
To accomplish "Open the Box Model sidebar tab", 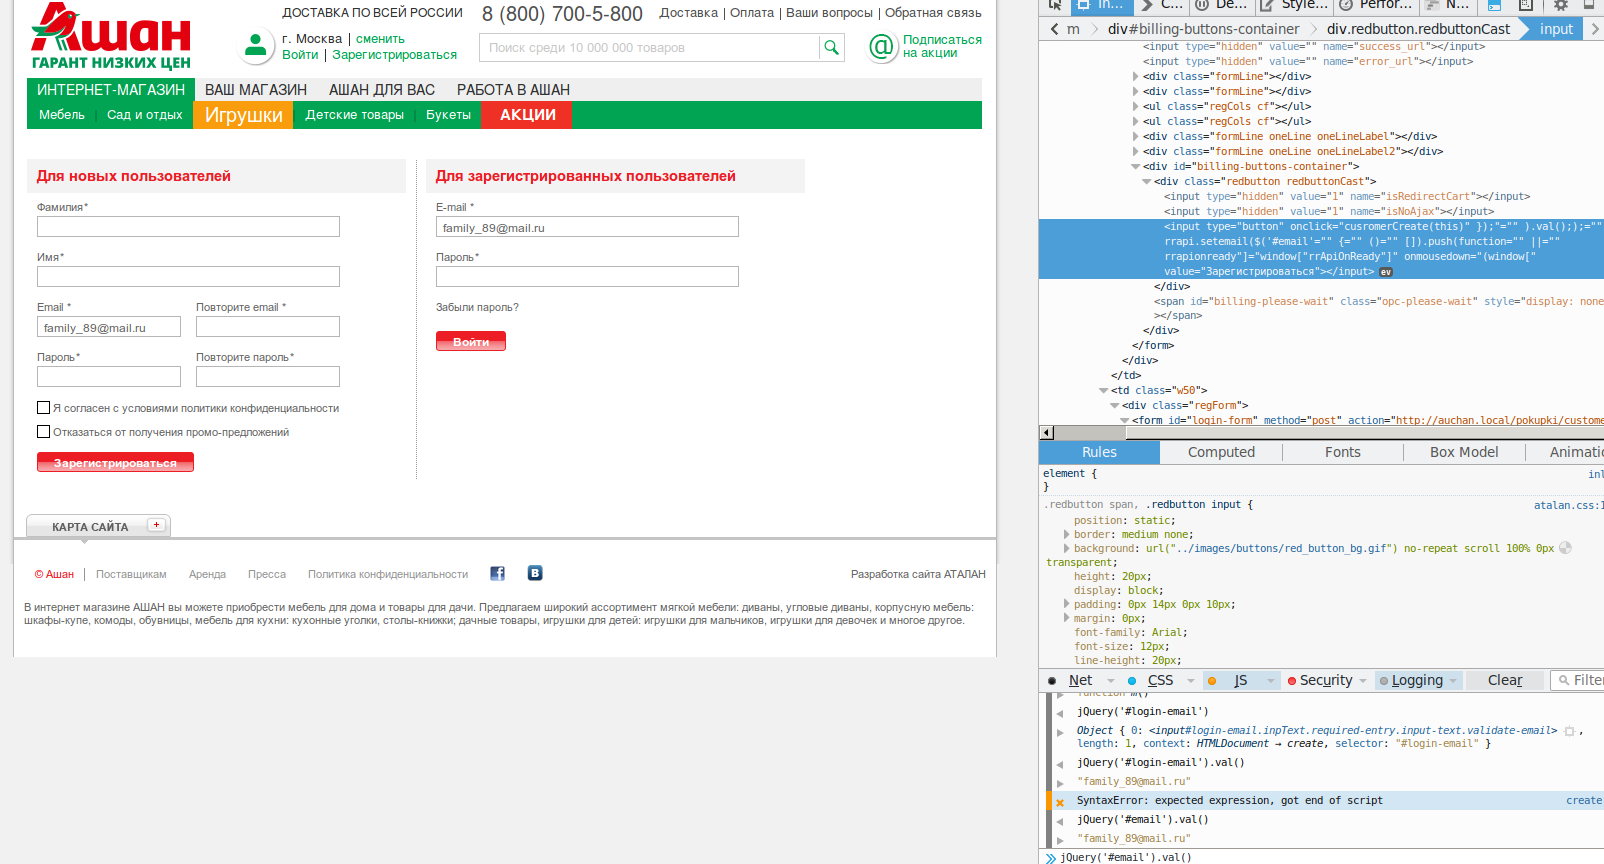I will tap(1464, 452).
